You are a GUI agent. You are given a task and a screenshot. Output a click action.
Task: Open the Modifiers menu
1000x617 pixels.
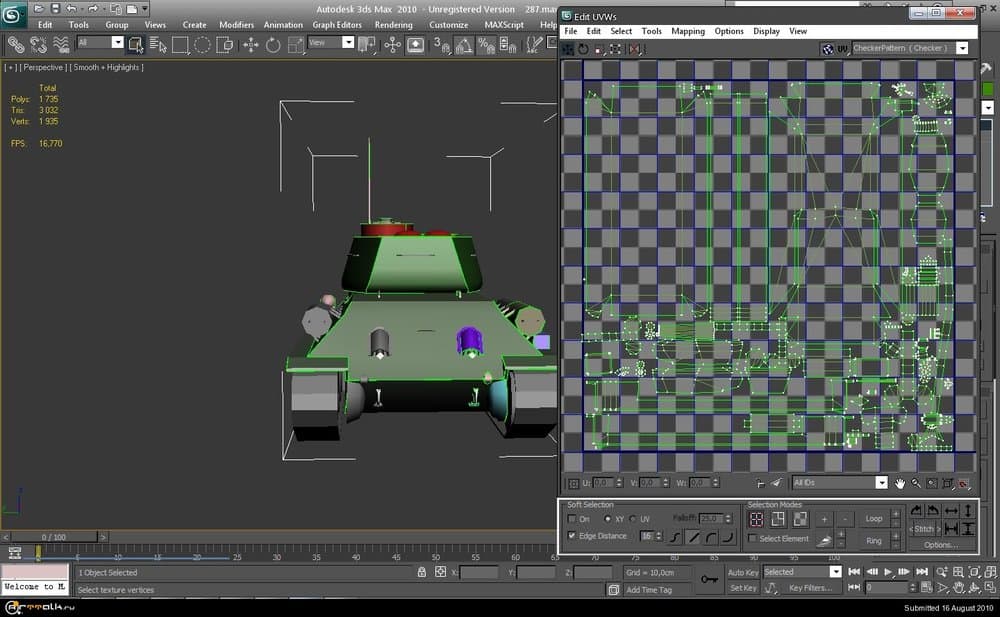coord(236,25)
